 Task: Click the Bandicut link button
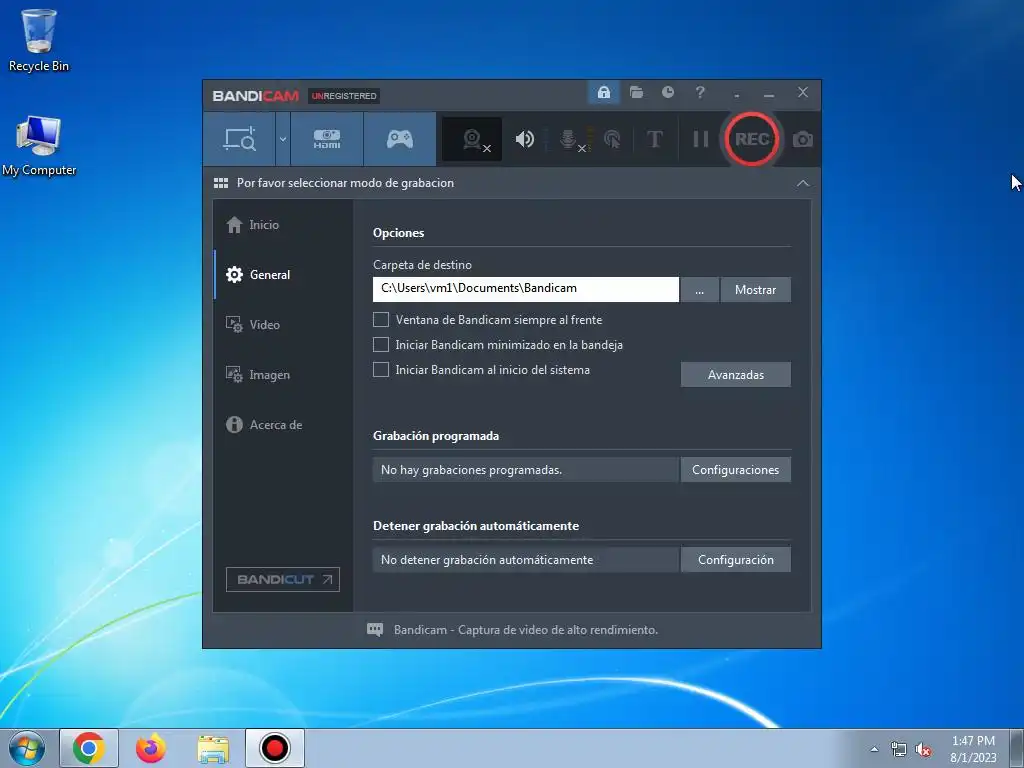tap(283, 579)
